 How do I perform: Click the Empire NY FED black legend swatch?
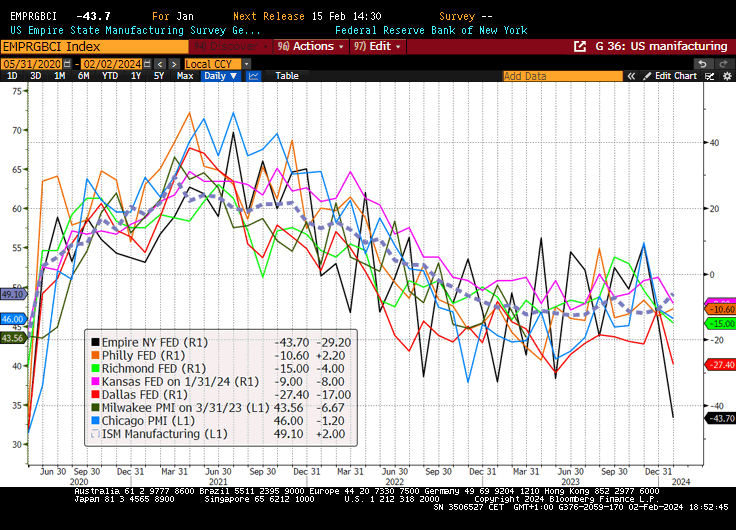click(x=95, y=342)
